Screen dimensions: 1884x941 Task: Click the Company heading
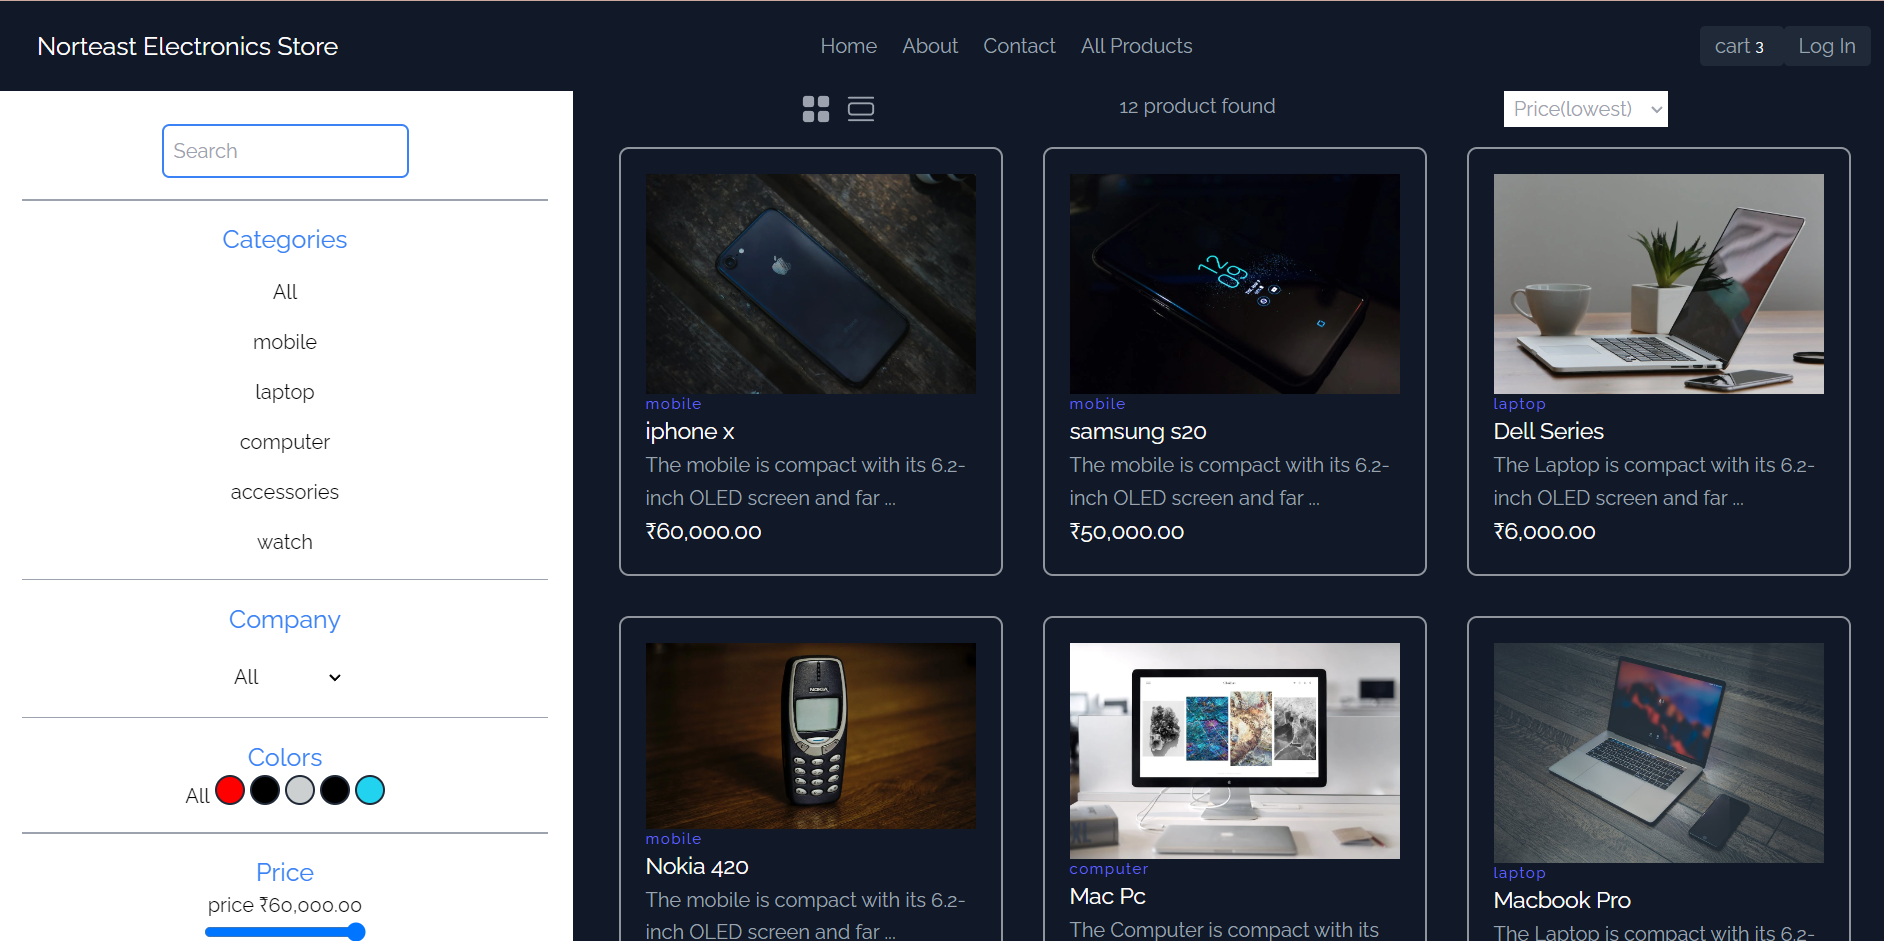click(285, 620)
